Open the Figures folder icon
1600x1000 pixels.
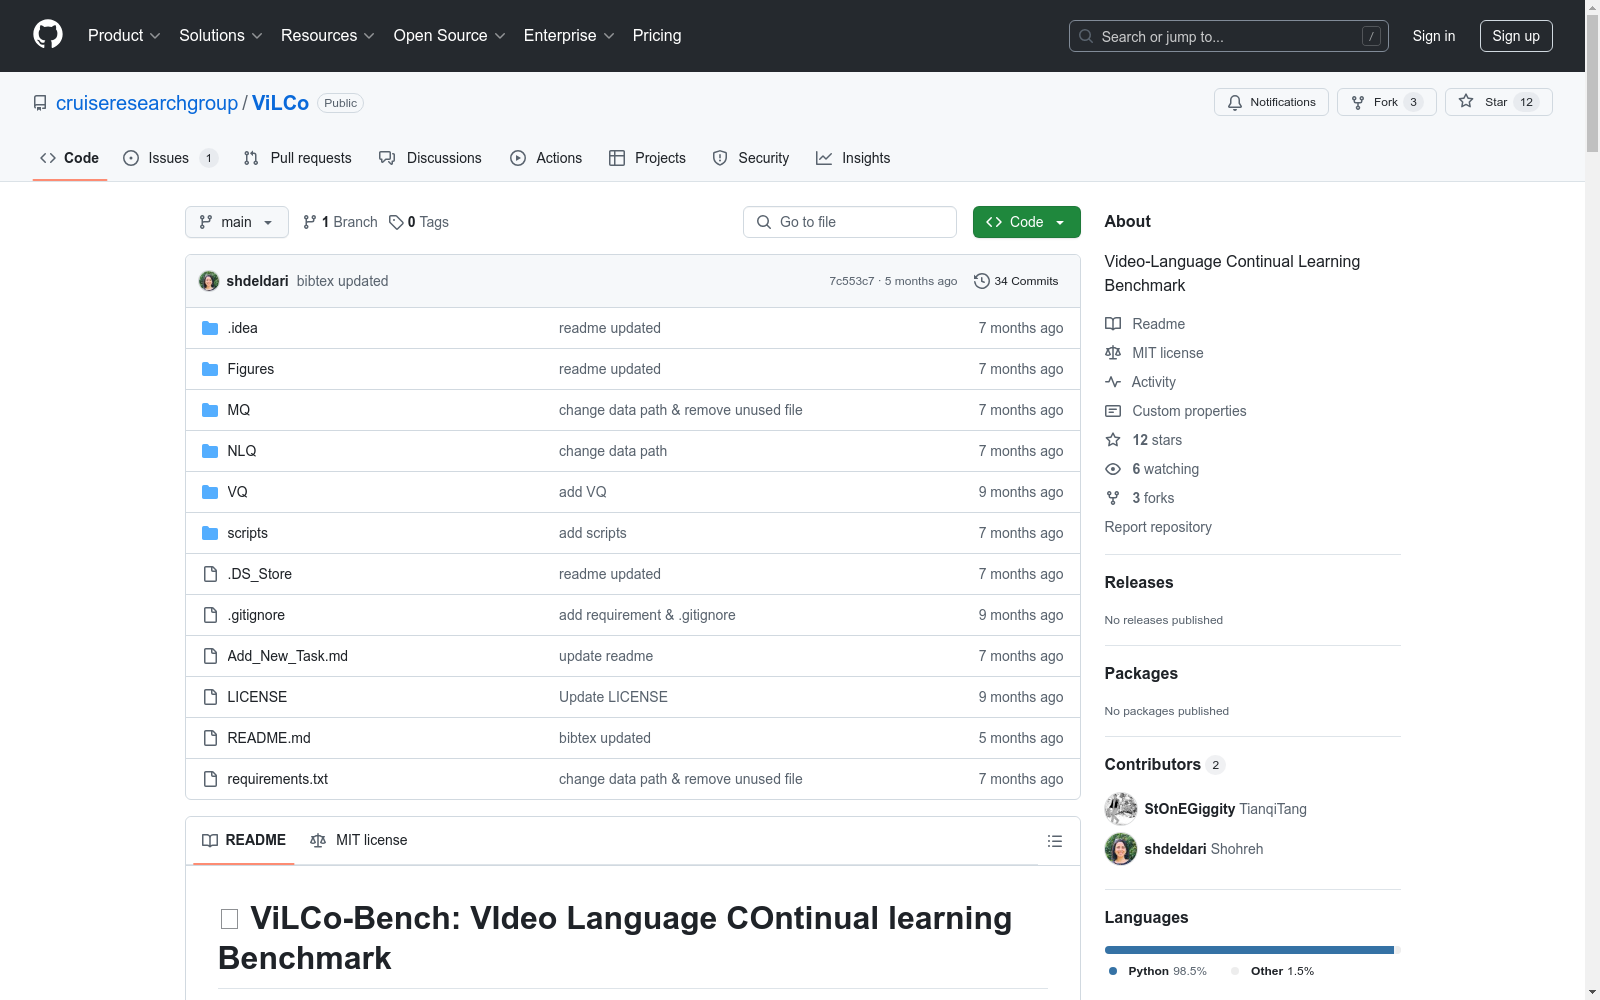pyautogui.click(x=210, y=369)
